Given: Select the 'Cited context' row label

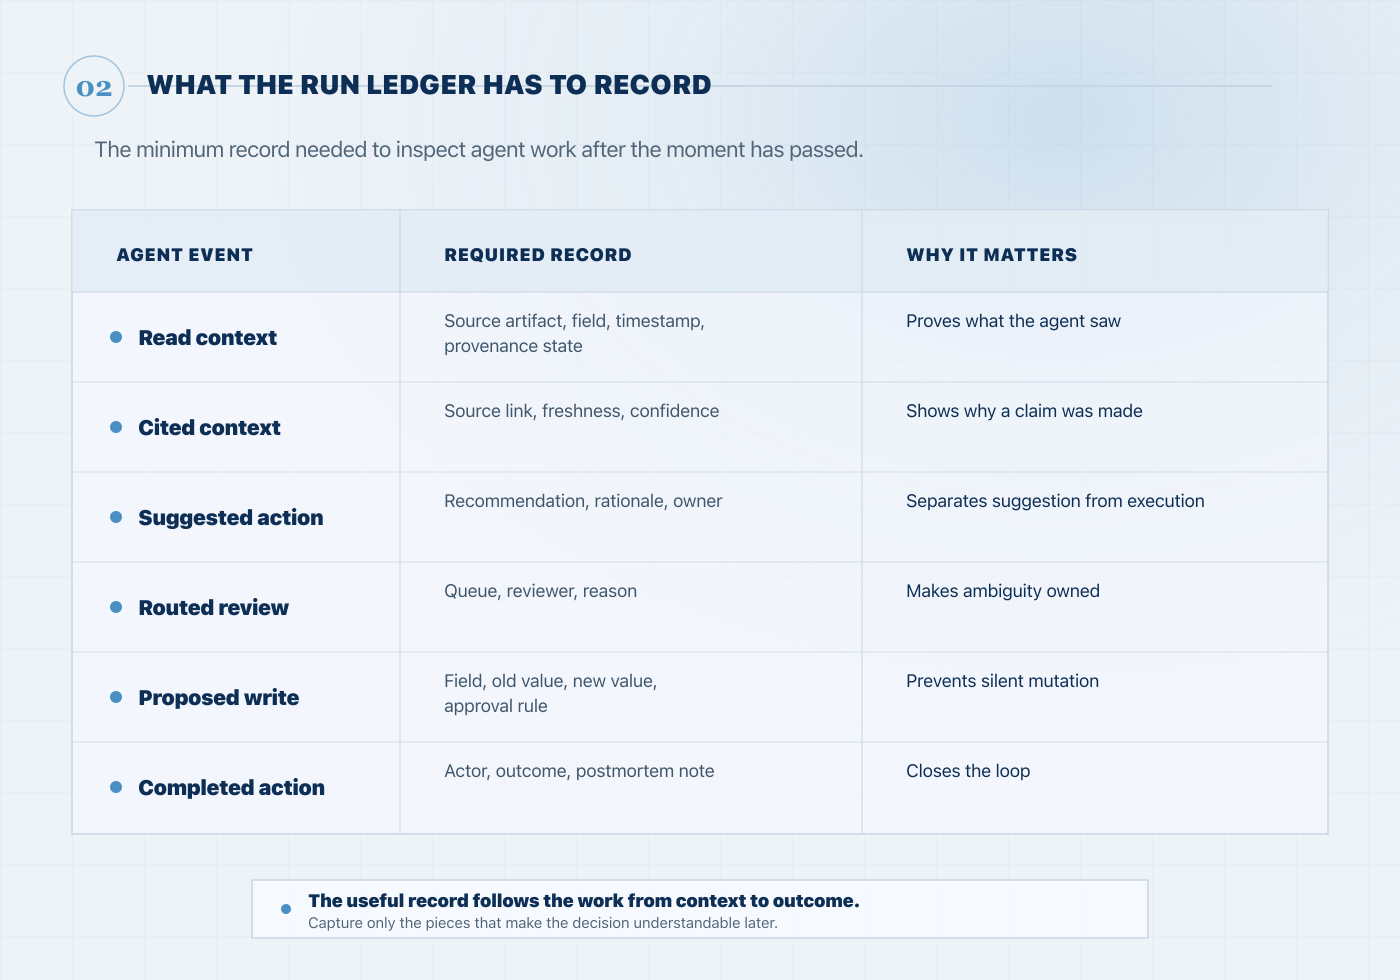Looking at the screenshot, I should pos(210,428).
